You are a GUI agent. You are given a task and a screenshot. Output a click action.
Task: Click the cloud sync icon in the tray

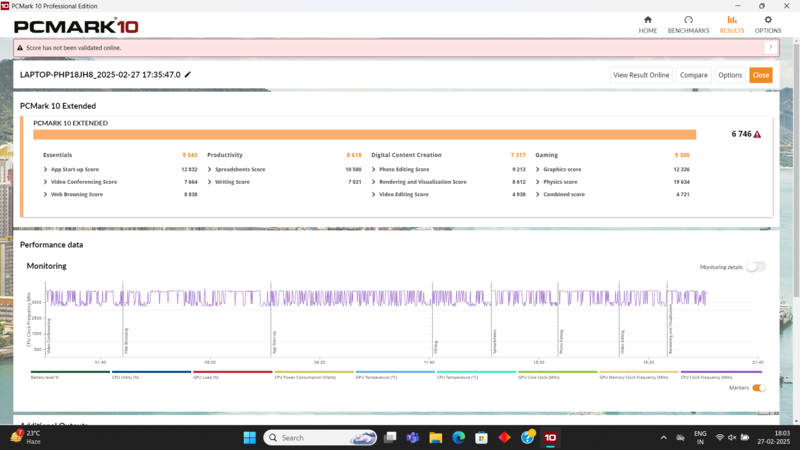pyautogui.click(x=680, y=438)
